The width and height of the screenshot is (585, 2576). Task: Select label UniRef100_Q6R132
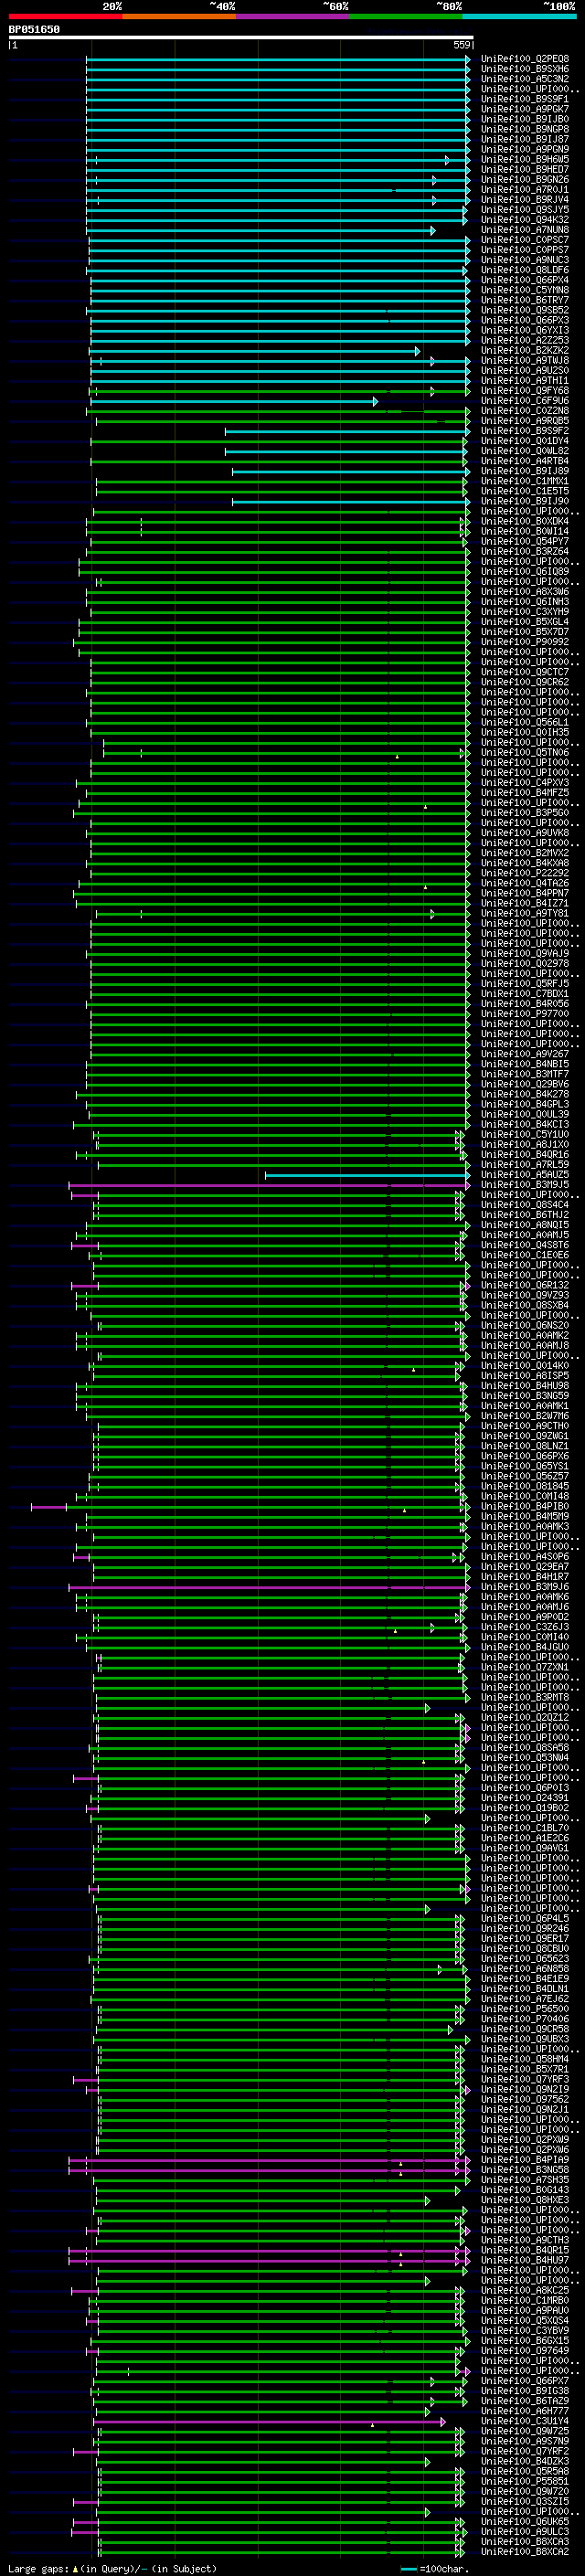click(x=525, y=1285)
